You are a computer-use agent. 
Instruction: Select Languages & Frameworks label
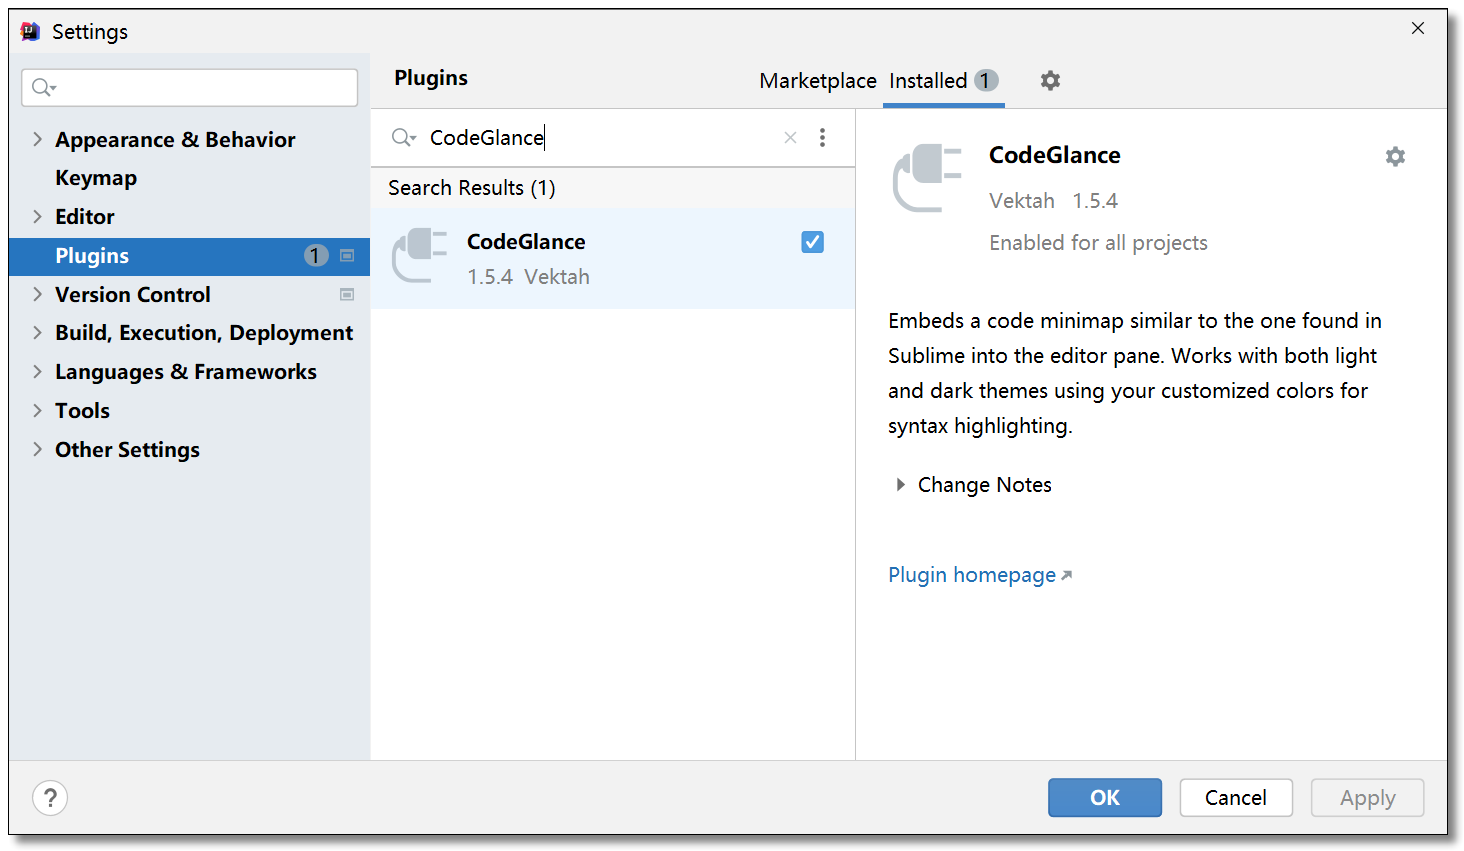click(186, 372)
